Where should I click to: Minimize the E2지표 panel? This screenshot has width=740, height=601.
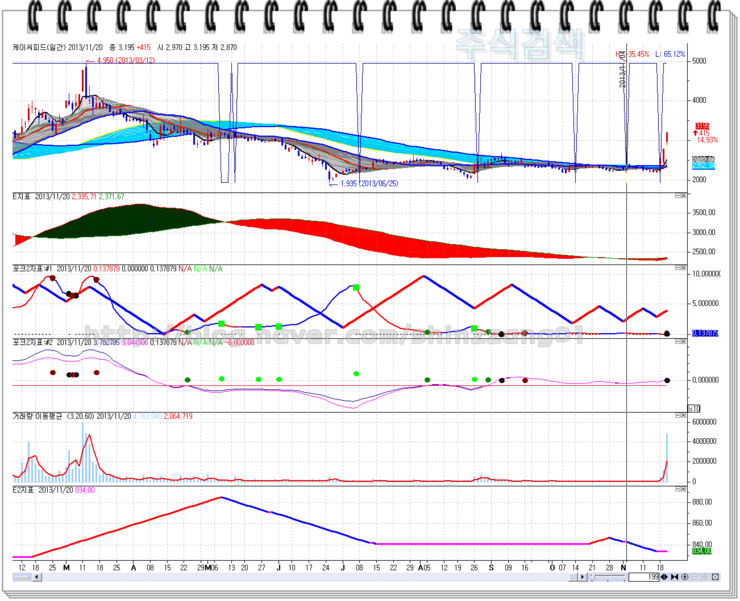(678, 490)
